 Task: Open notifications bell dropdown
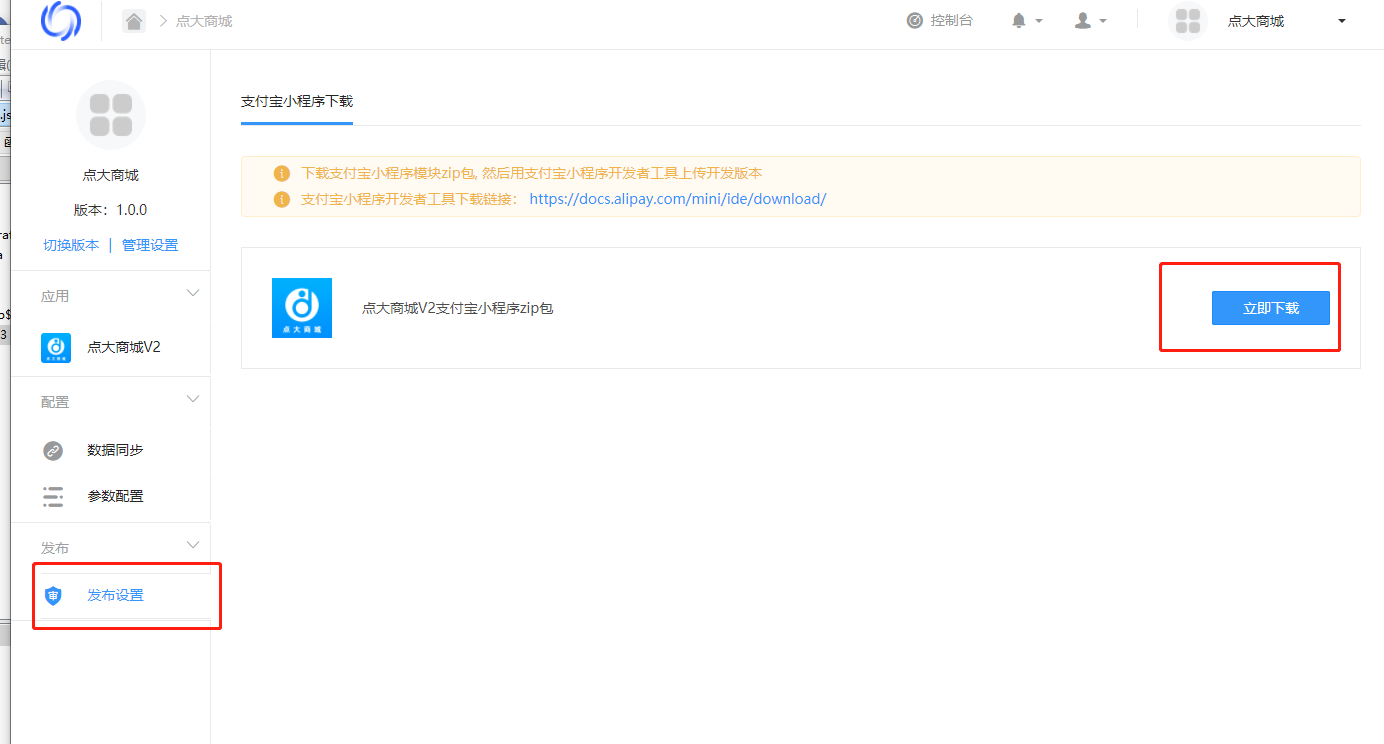[x=1027, y=20]
